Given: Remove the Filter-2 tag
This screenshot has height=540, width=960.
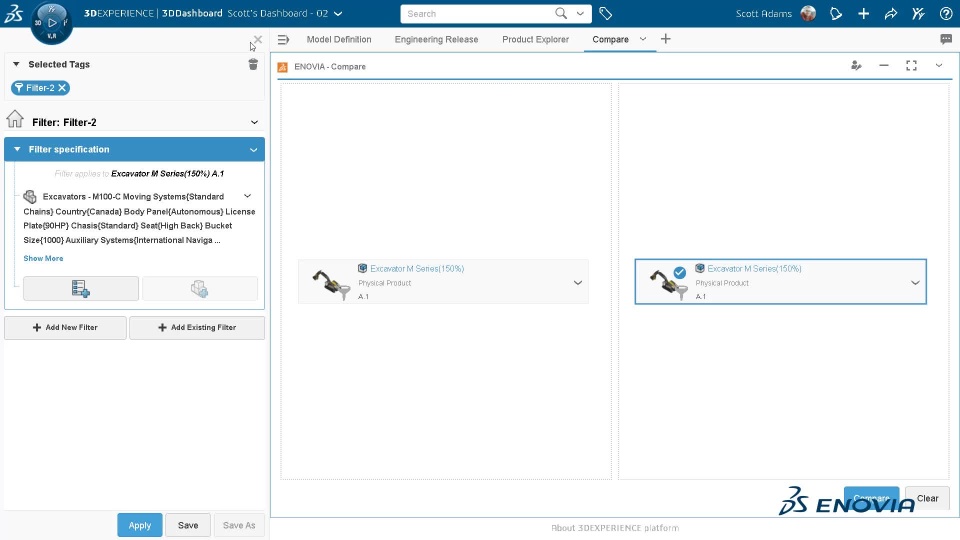Looking at the screenshot, I should [62, 88].
